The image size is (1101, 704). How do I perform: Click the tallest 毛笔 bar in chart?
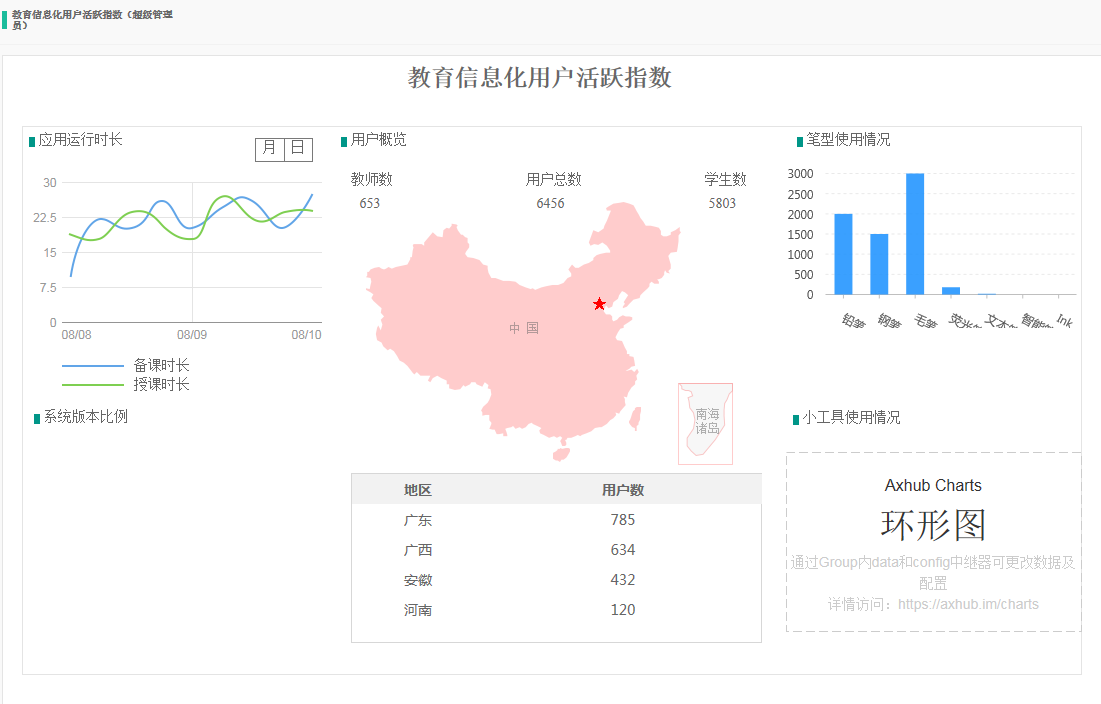pos(915,234)
